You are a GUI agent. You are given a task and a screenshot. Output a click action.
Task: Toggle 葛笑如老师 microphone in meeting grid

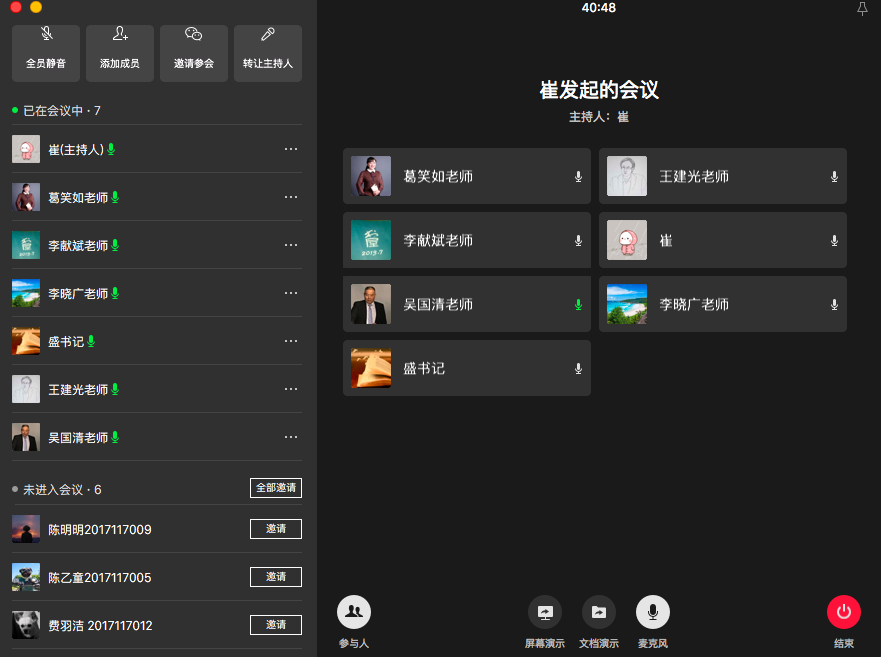(x=578, y=177)
